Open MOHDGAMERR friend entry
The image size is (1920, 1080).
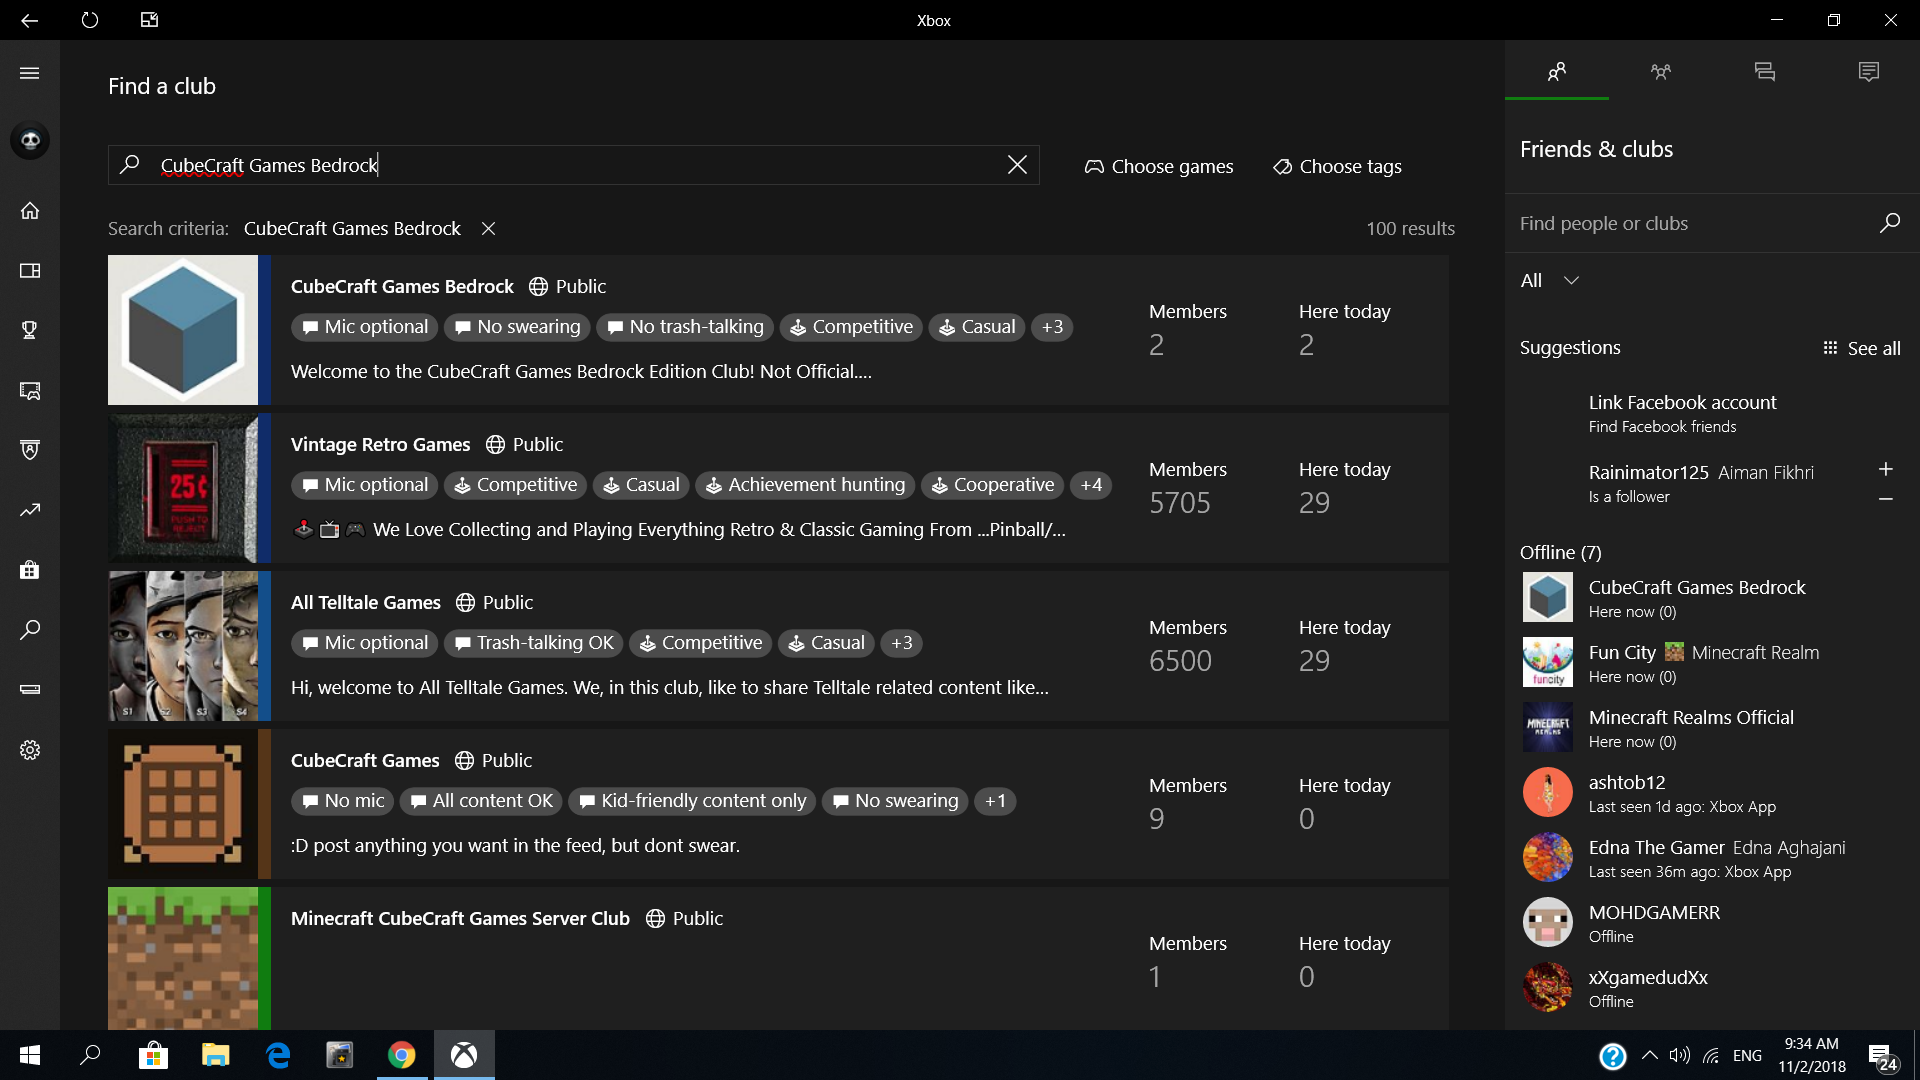click(x=1712, y=923)
